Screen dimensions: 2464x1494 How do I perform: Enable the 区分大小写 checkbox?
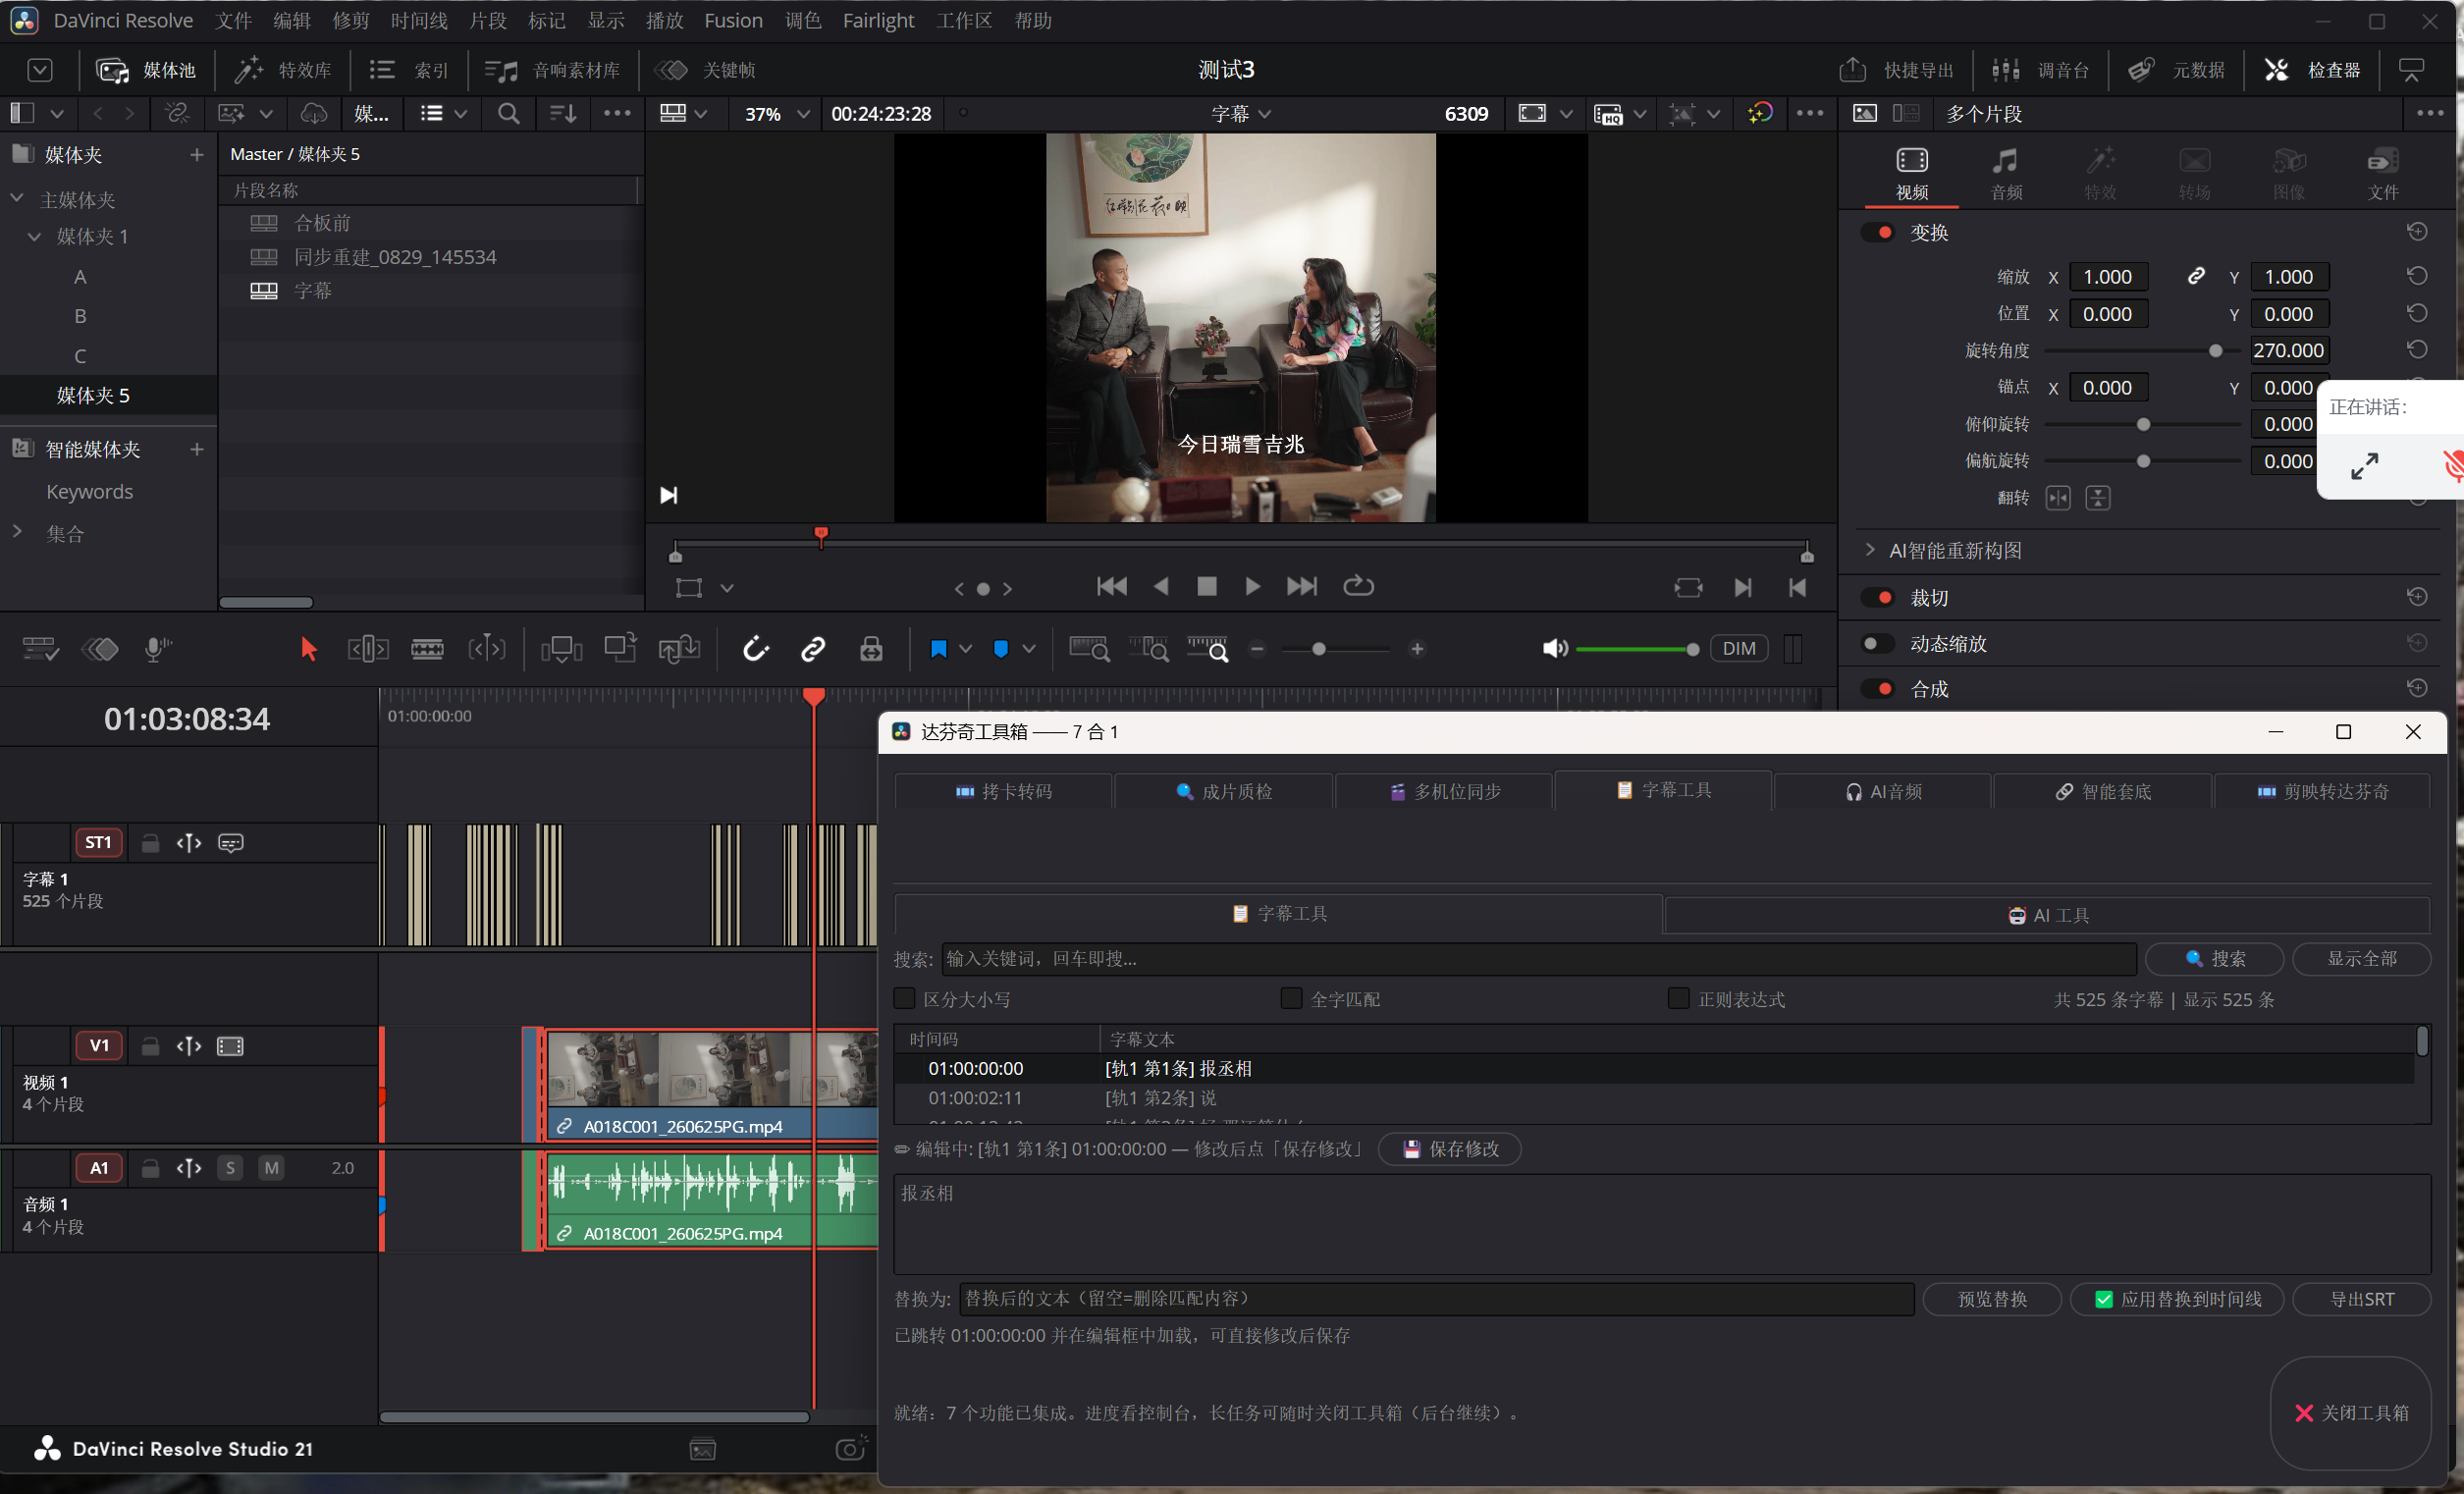(904, 998)
